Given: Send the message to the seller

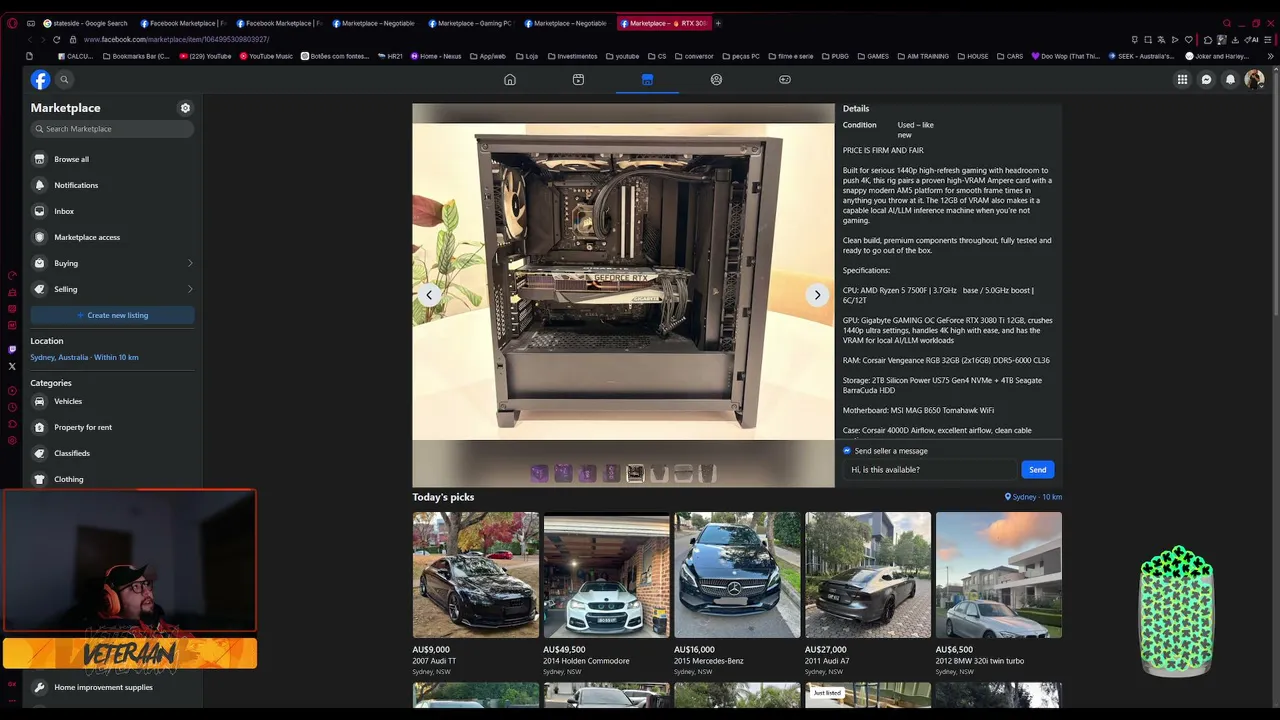Looking at the screenshot, I should tap(1038, 470).
